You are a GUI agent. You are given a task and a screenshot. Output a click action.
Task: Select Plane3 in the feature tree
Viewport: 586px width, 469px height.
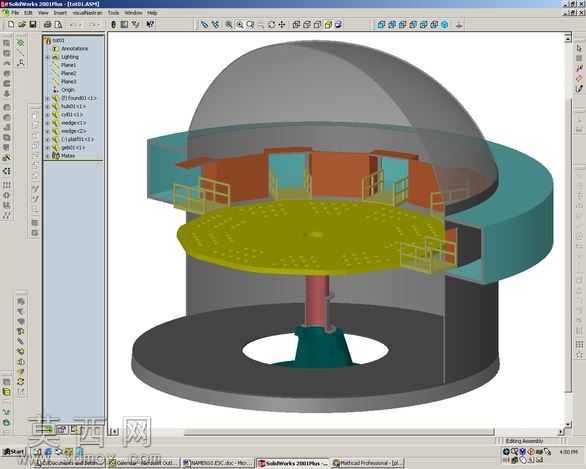[x=68, y=82]
